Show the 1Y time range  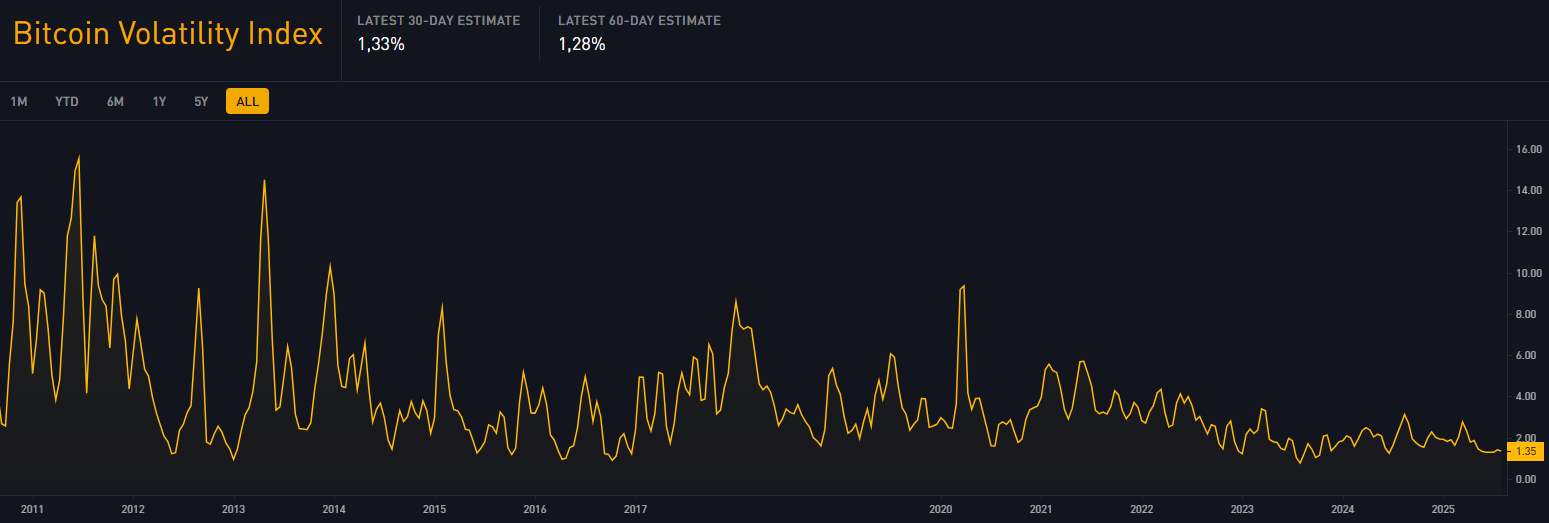point(159,101)
